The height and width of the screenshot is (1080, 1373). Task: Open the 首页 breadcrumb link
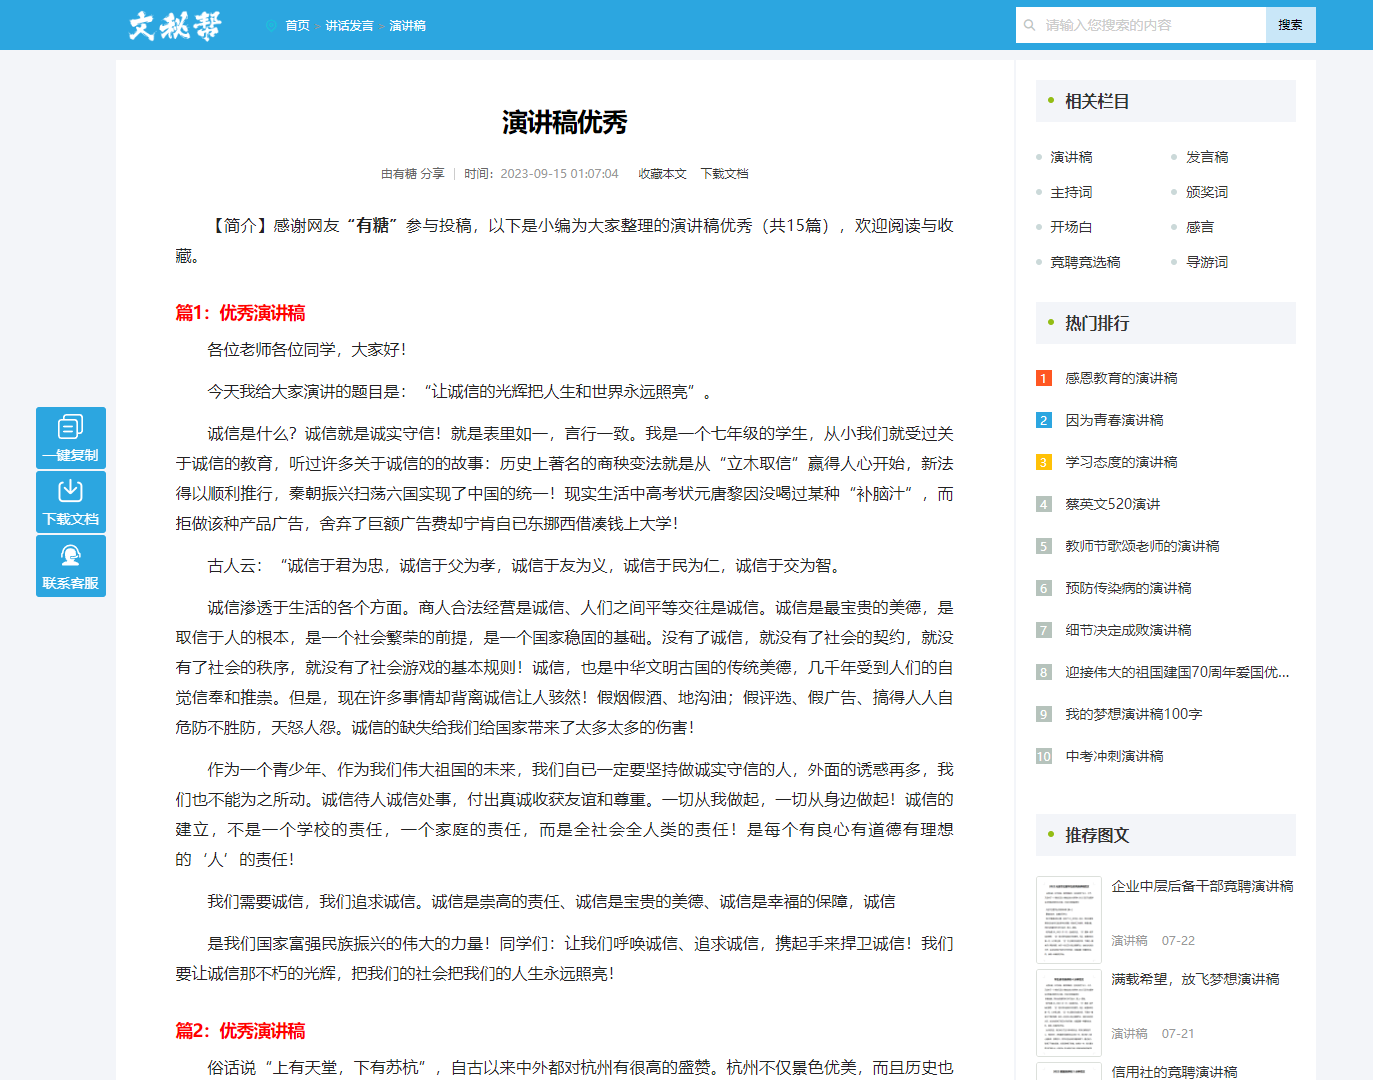click(x=297, y=25)
